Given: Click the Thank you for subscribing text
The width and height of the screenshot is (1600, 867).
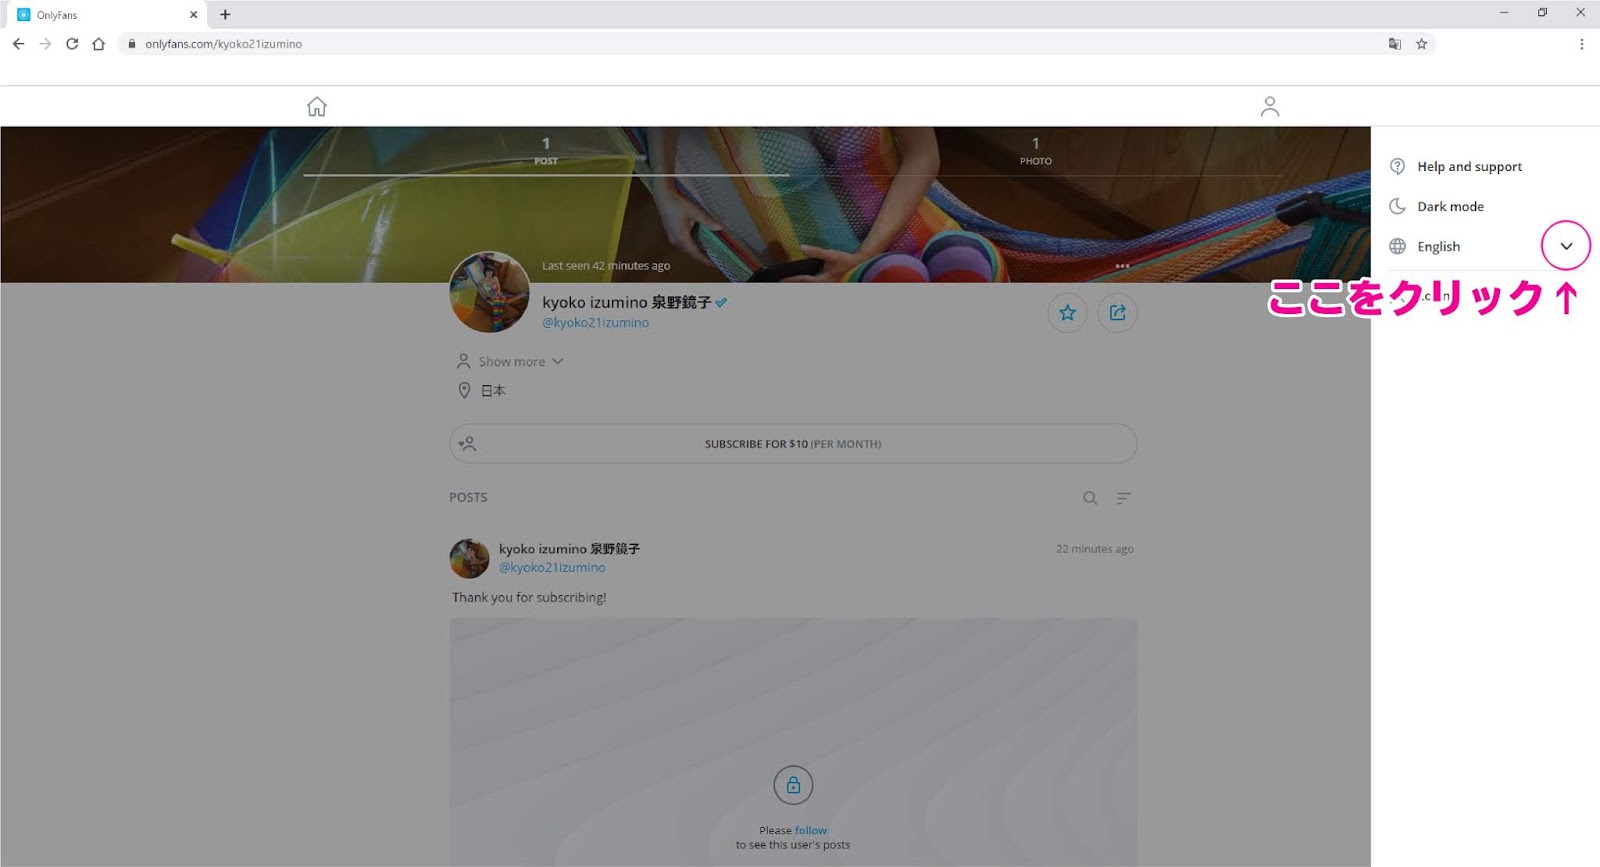Looking at the screenshot, I should (x=529, y=598).
